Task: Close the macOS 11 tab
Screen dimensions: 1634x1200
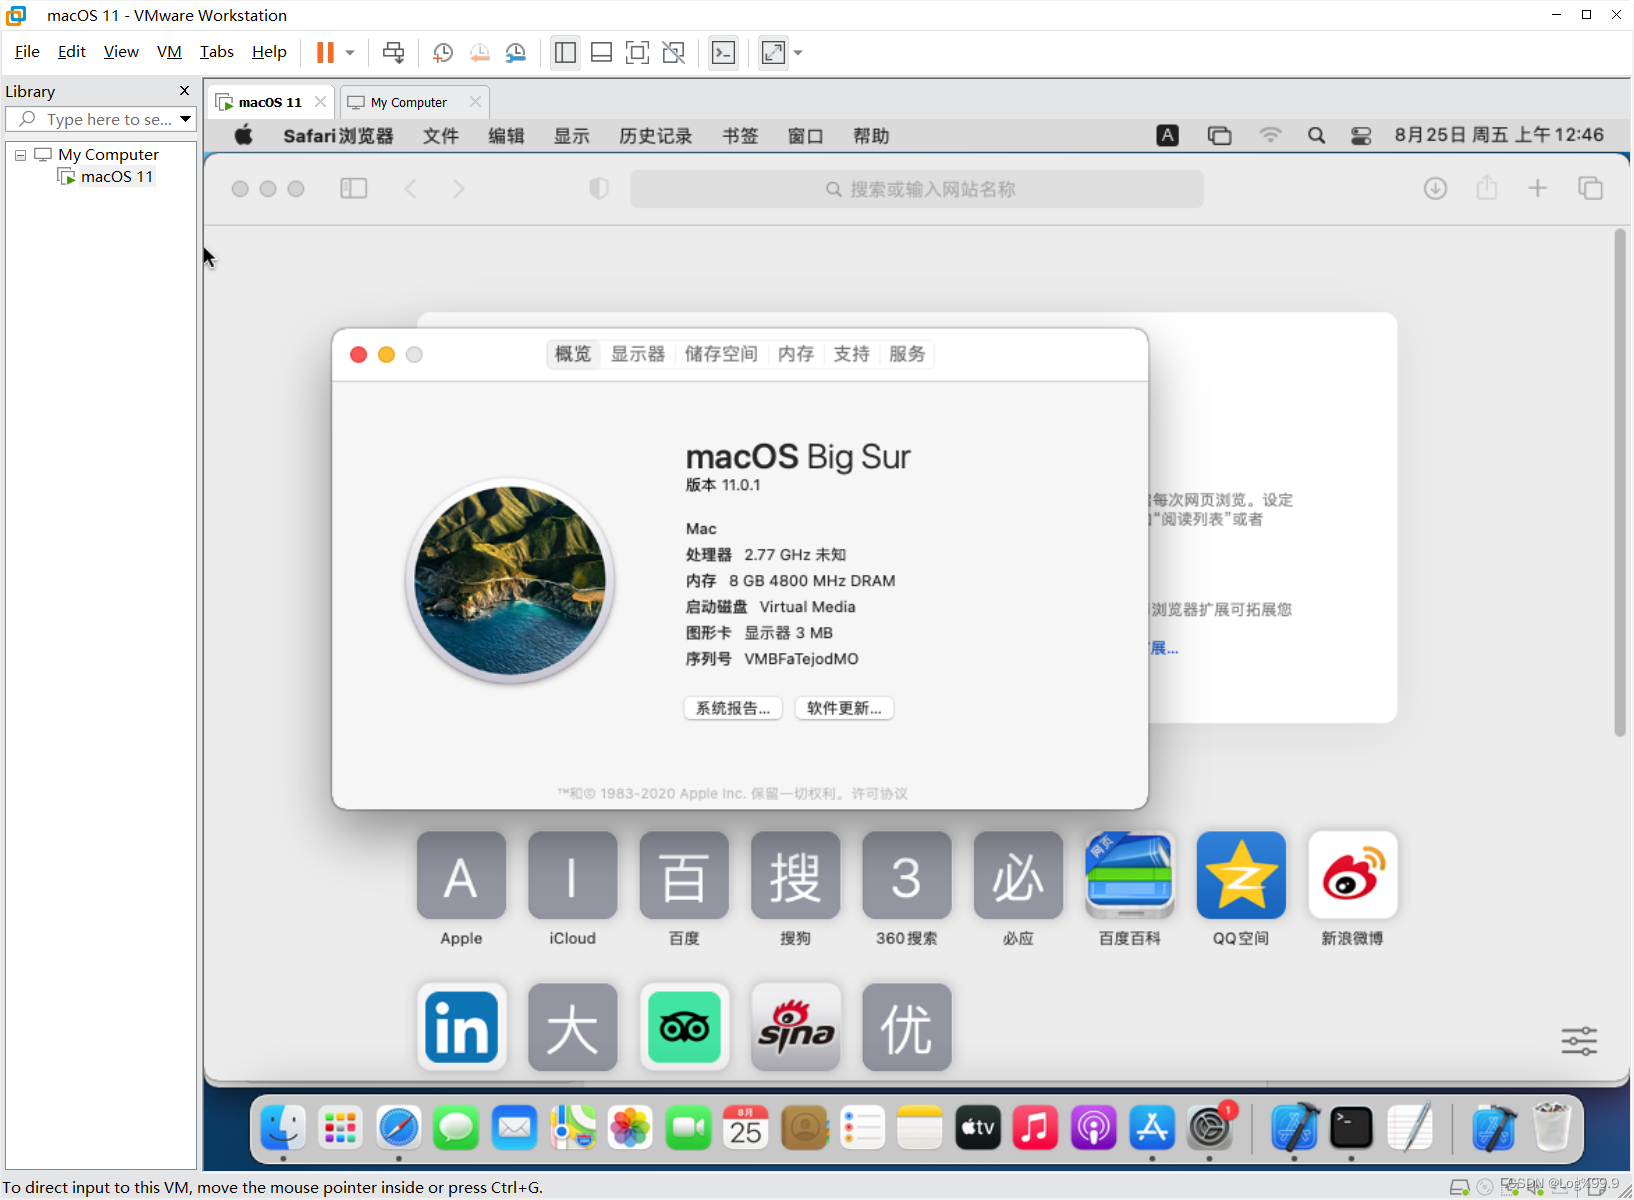Action: click(x=320, y=102)
